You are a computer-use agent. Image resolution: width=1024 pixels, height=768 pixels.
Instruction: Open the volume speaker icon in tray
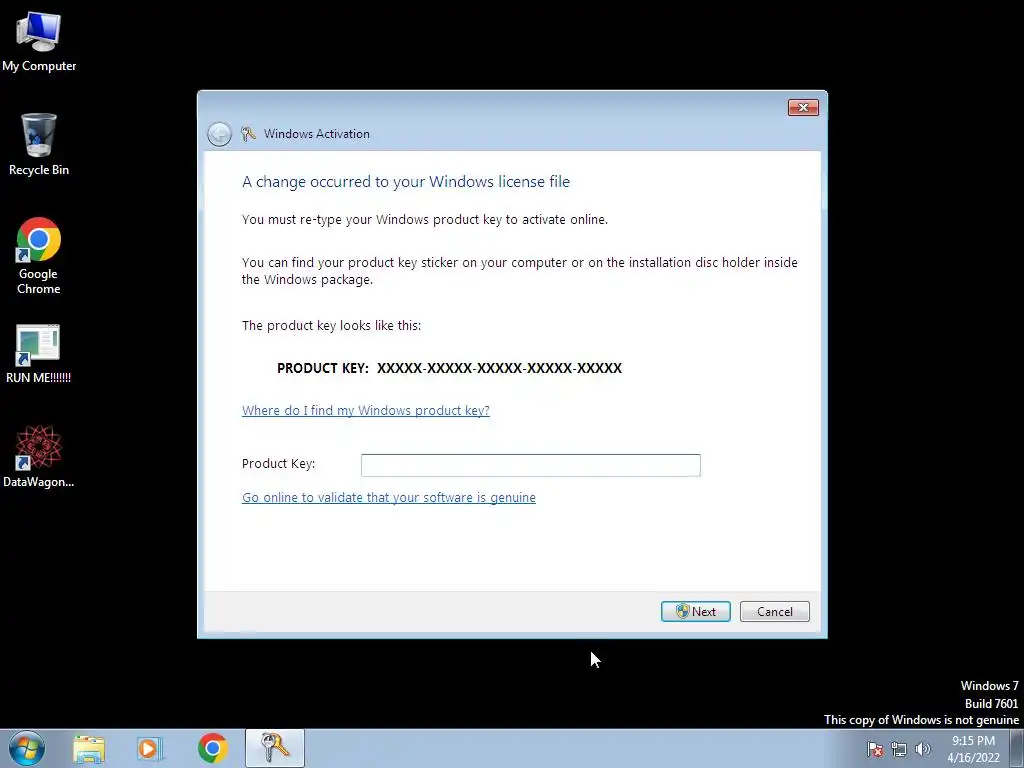point(923,749)
